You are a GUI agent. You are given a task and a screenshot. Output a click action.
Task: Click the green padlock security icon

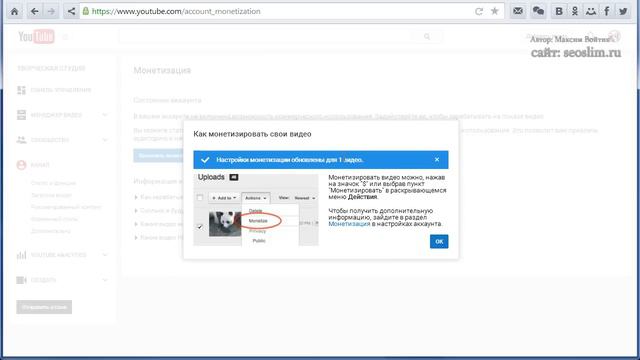86,11
